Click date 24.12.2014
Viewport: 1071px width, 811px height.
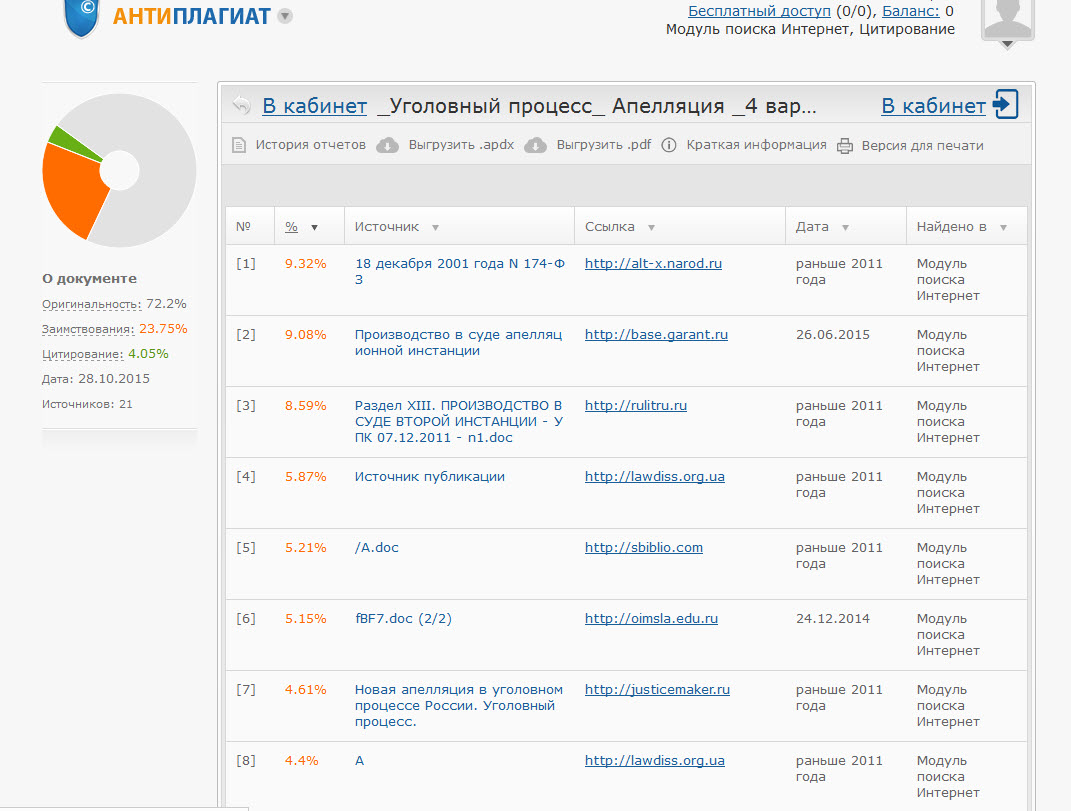tap(833, 619)
